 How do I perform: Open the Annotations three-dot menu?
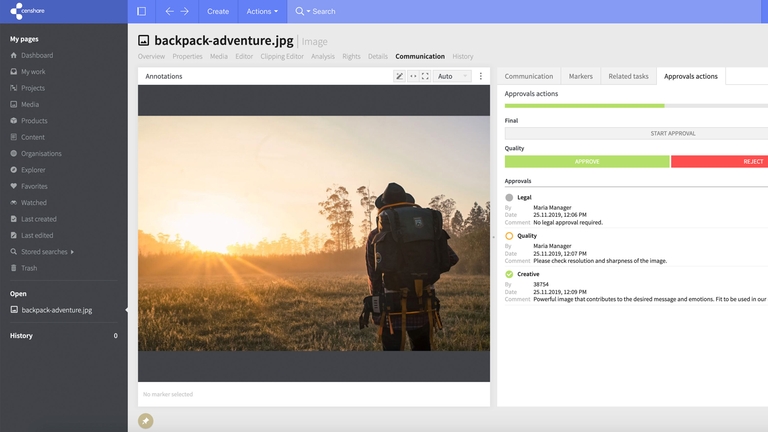(x=480, y=76)
